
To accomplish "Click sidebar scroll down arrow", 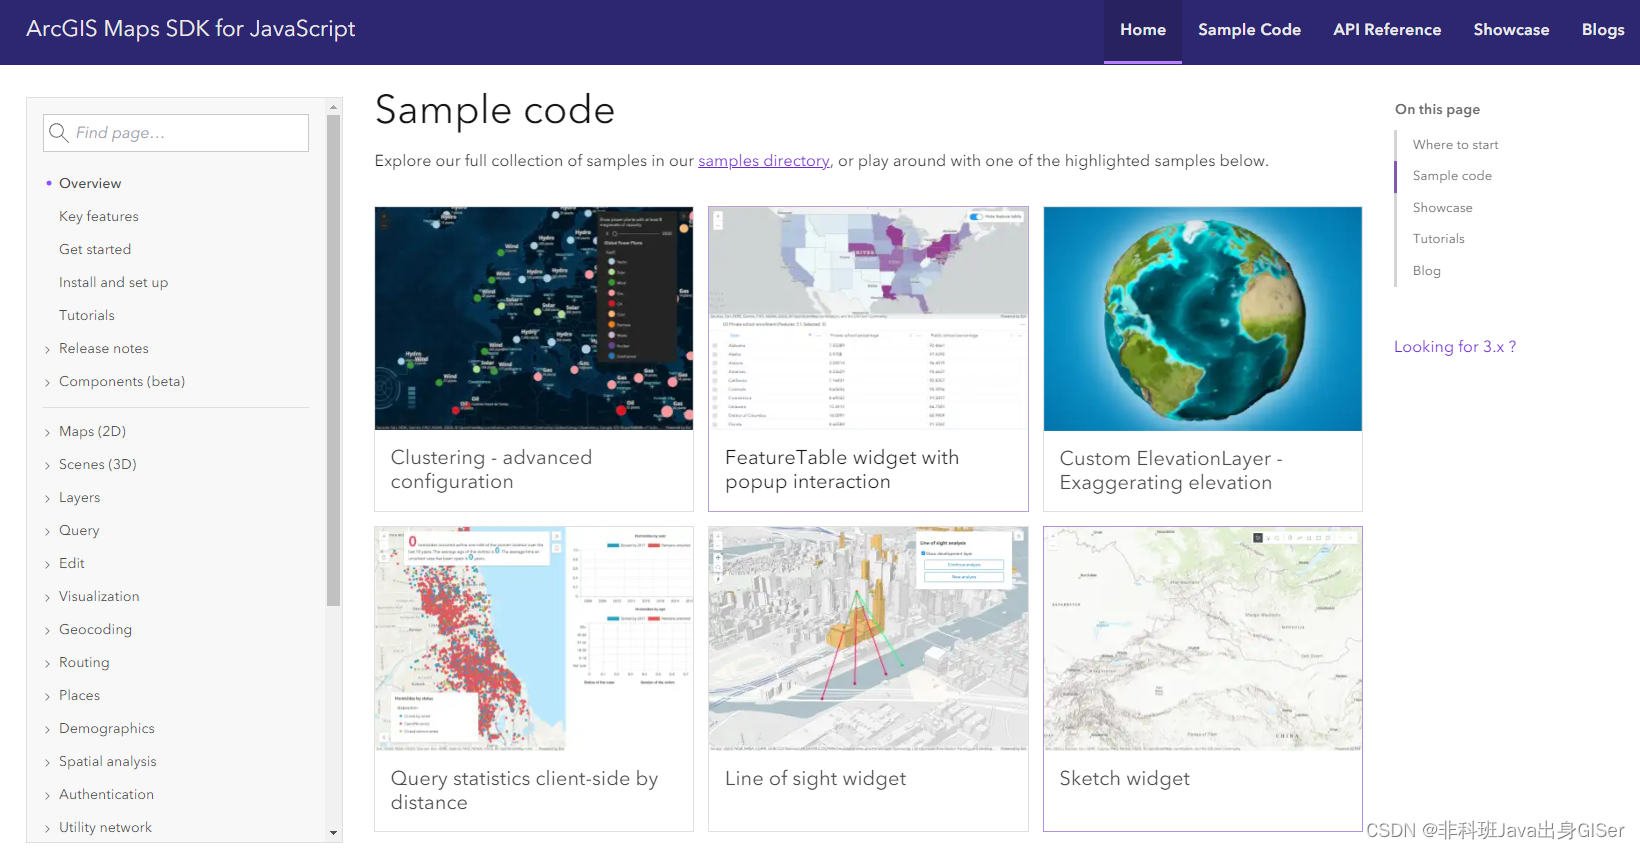I will point(334,833).
